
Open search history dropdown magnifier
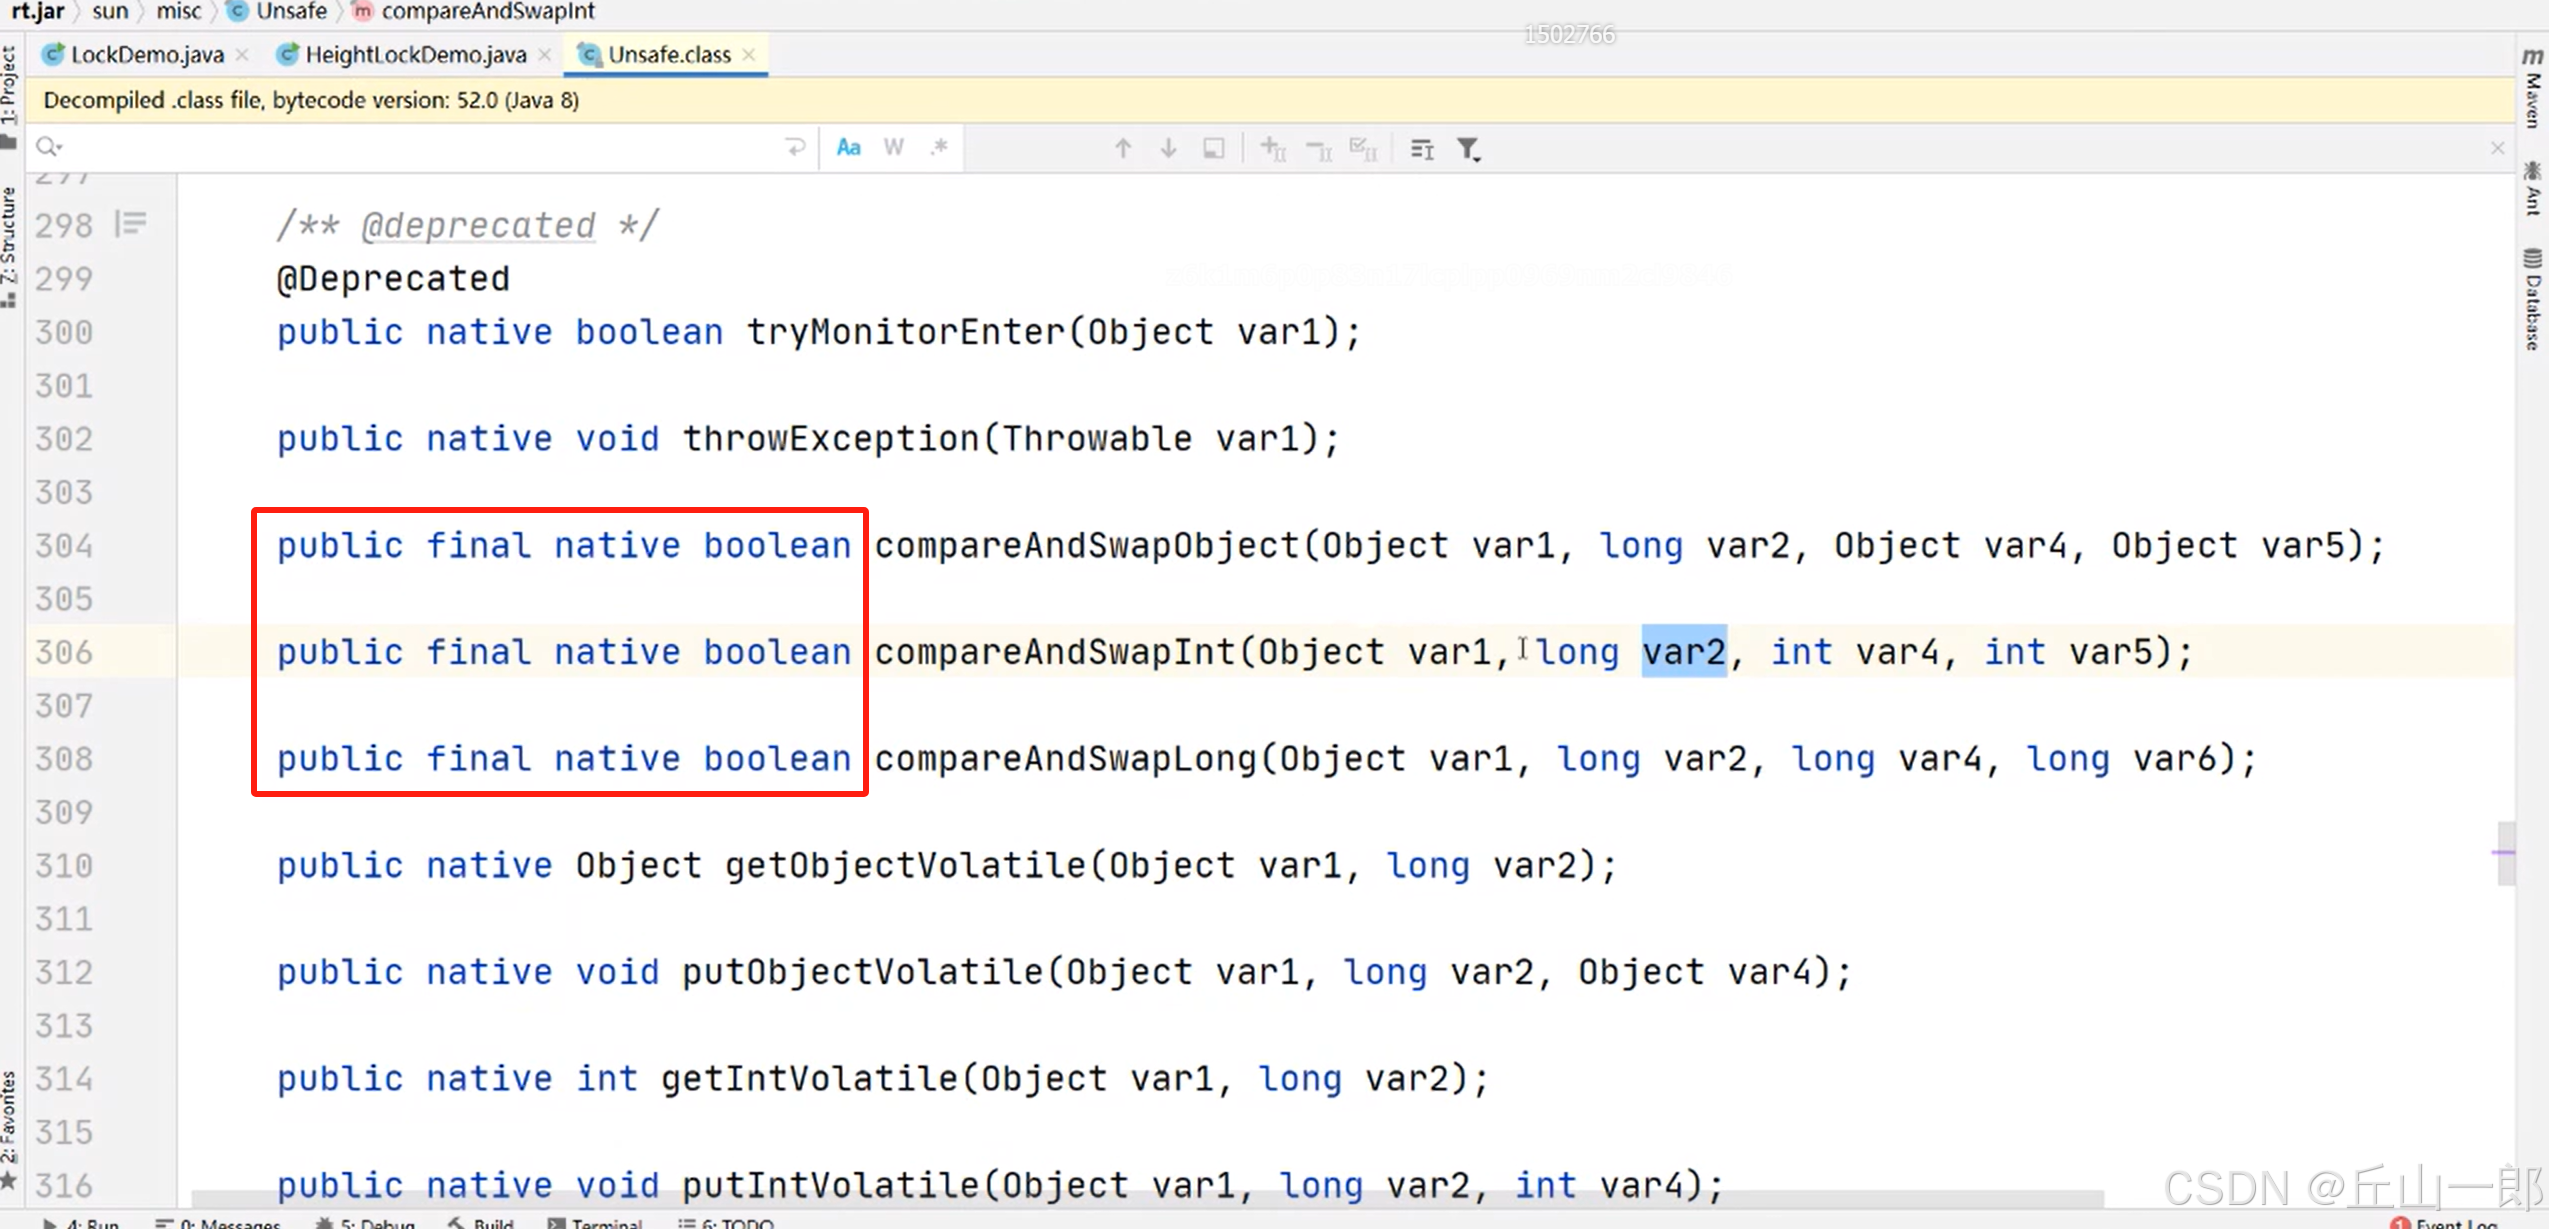coord(48,148)
